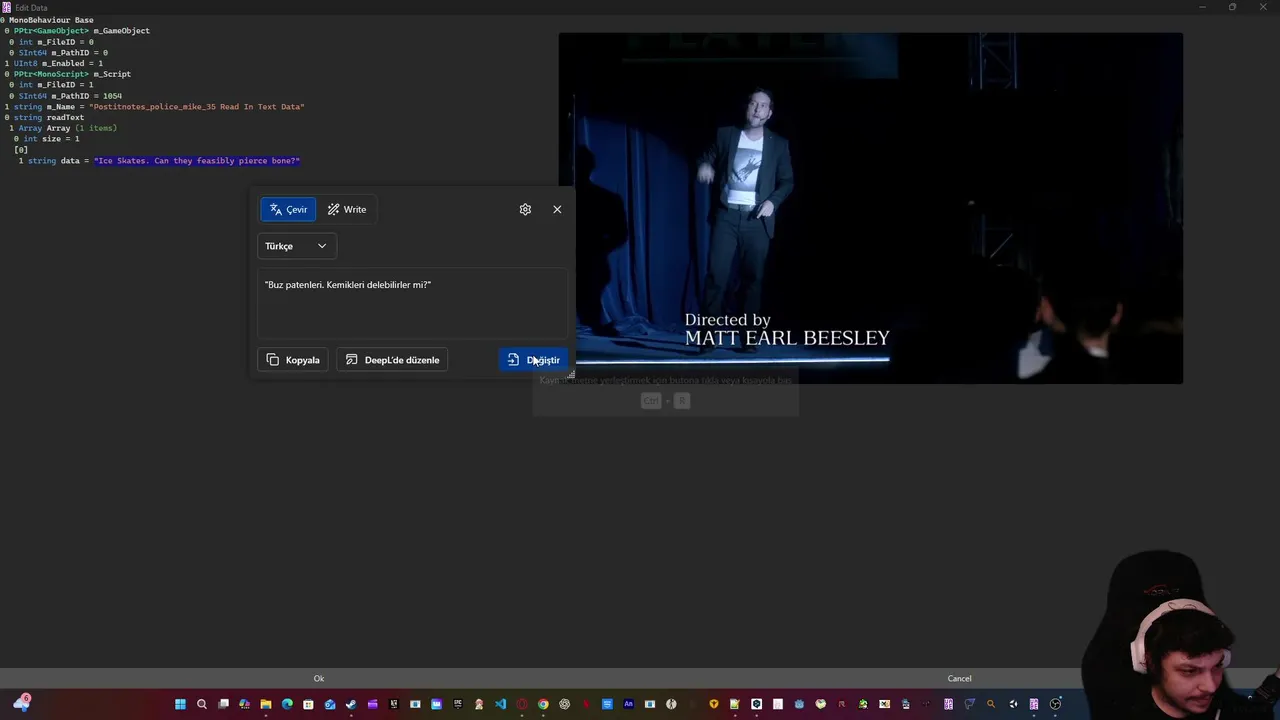Viewport: 1280px width, 720px height.
Task: Click the "Array Array (1 items)" line
Action: [x=63, y=128]
